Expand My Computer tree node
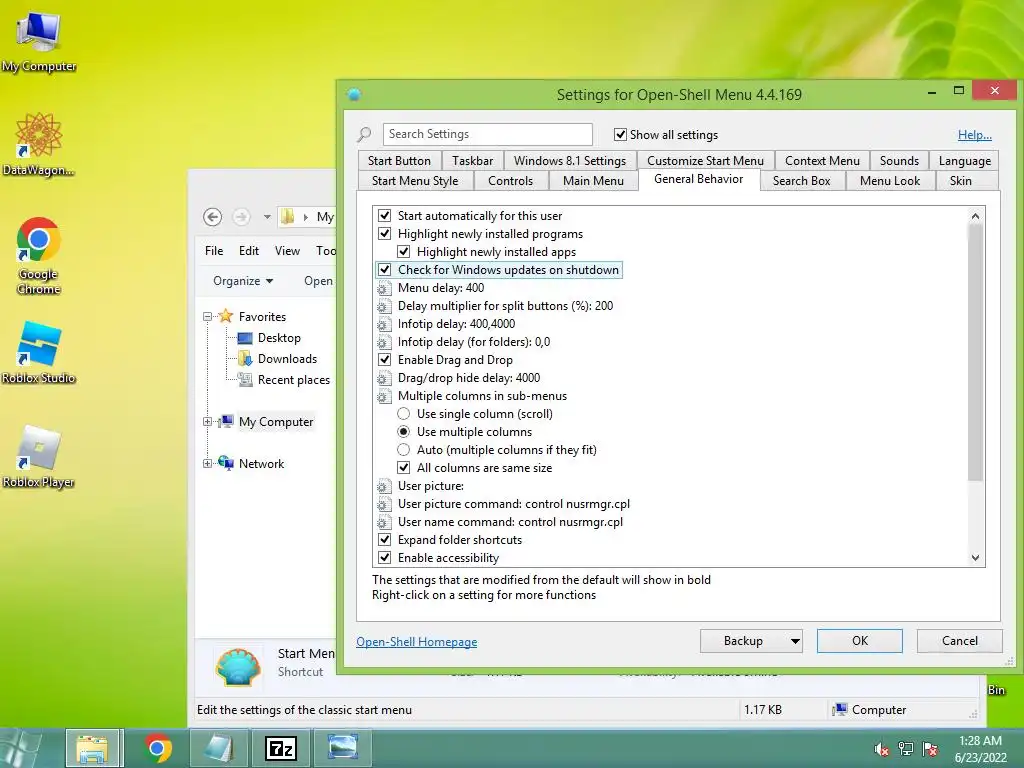The image size is (1024, 768). point(208,422)
